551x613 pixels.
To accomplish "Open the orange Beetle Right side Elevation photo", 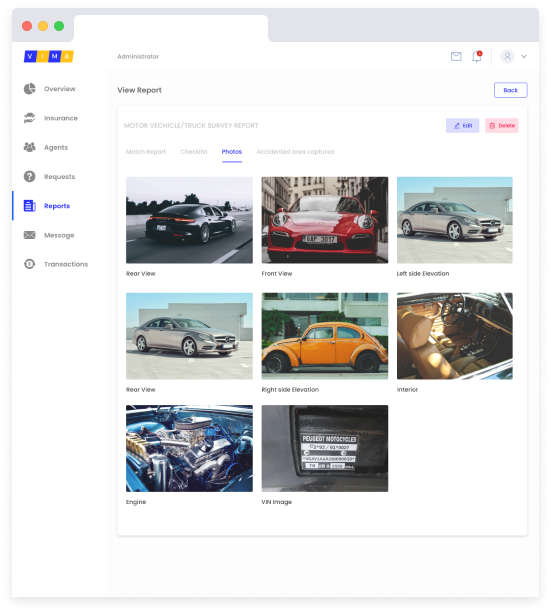I will pyautogui.click(x=325, y=336).
